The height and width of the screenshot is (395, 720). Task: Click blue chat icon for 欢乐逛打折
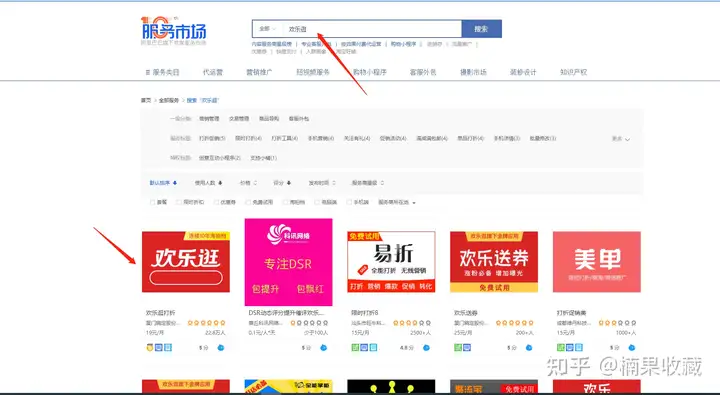tap(221, 348)
